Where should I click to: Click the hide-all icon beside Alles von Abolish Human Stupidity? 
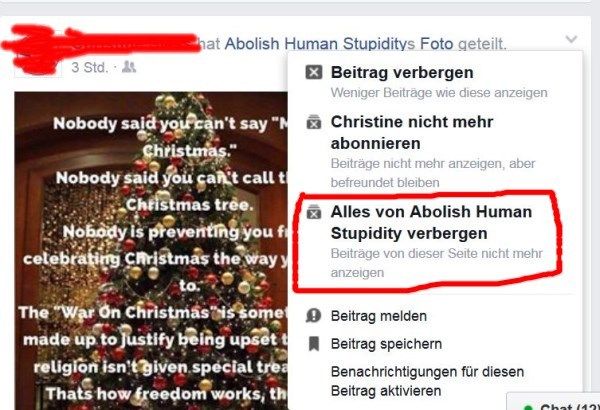click(314, 212)
